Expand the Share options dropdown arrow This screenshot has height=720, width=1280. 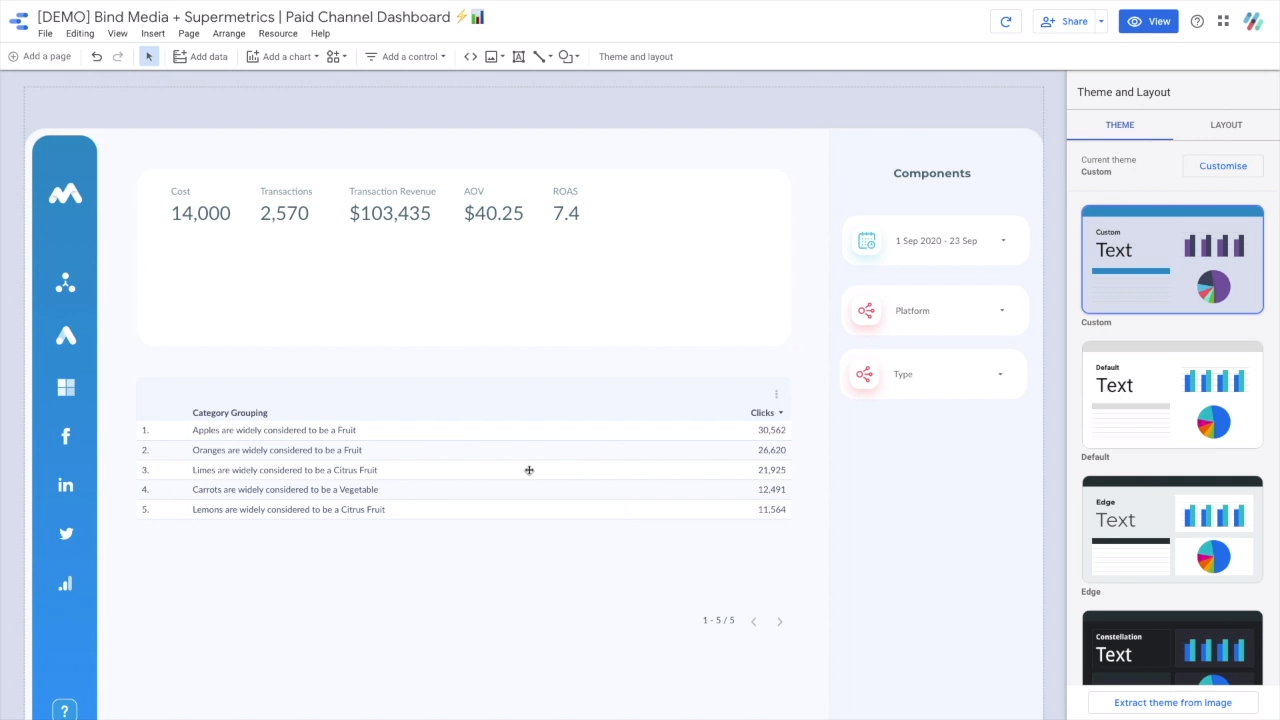tap(1101, 21)
